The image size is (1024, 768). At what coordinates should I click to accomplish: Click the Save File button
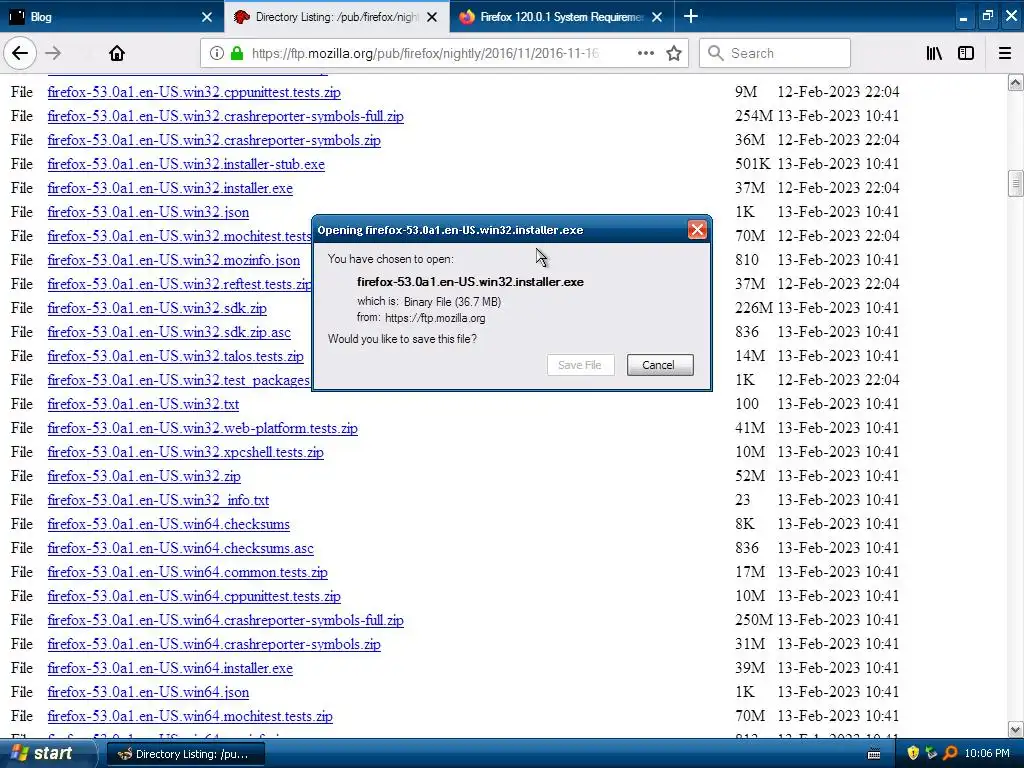580,365
